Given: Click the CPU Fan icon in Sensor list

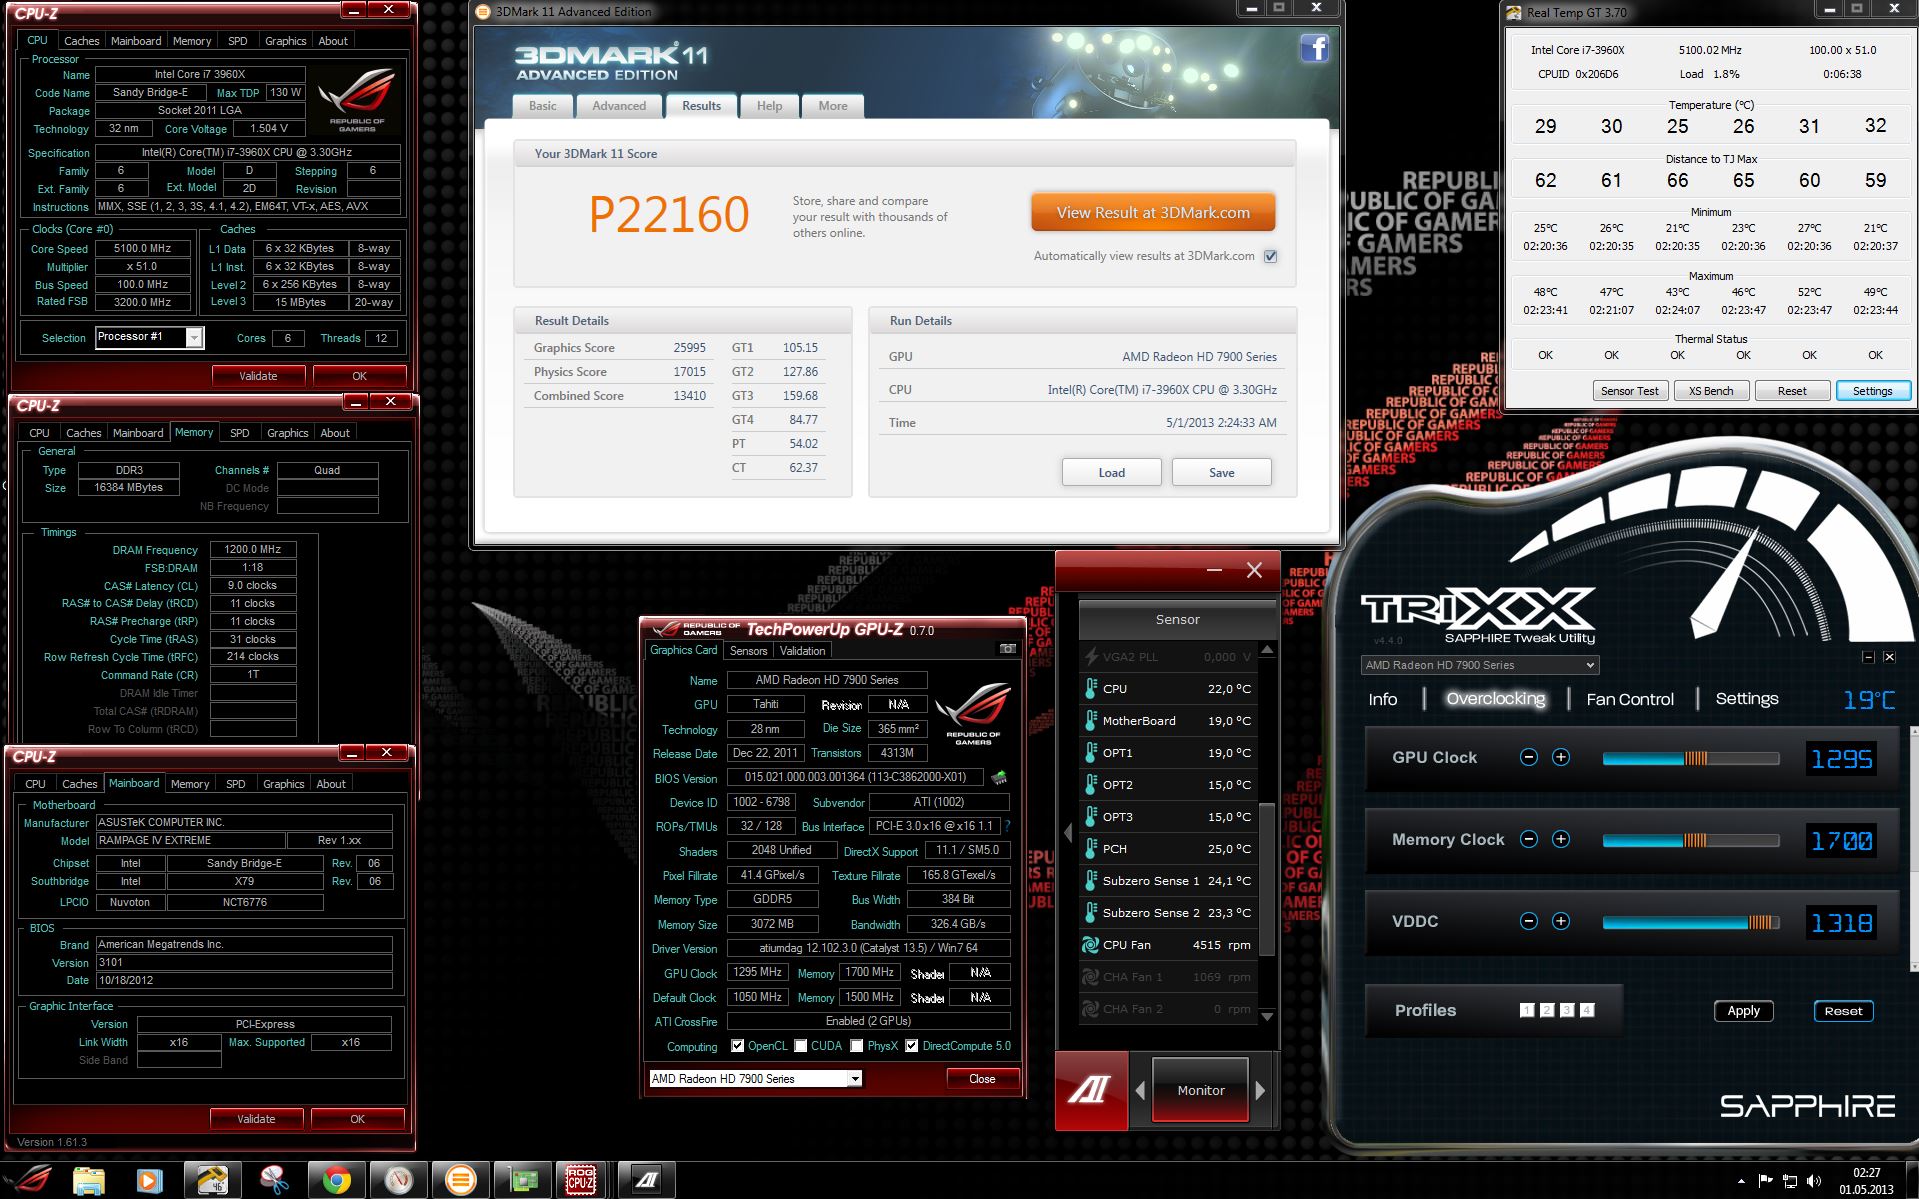Looking at the screenshot, I should click(1091, 944).
